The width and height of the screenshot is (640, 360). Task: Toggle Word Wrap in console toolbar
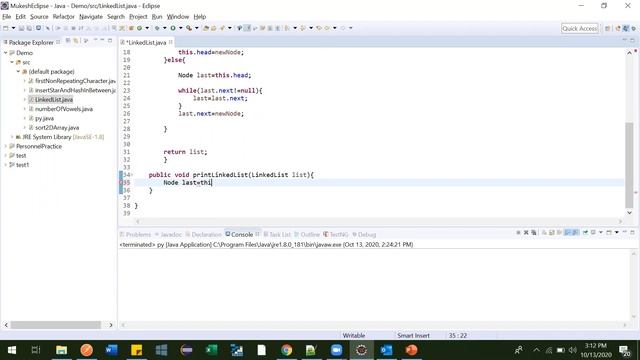(x=559, y=233)
